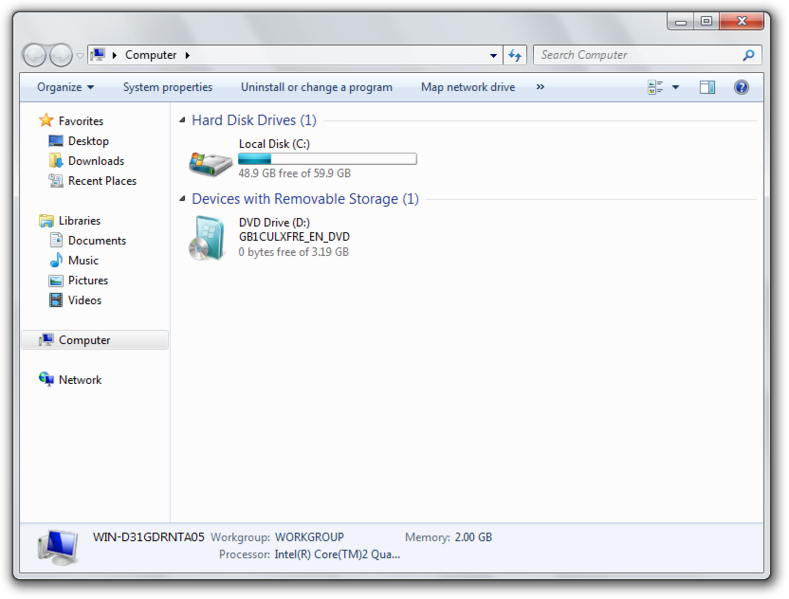Image resolution: width=789 pixels, height=599 pixels.
Task: Expand the arrow after Computer in the address bar
Action: pos(187,55)
